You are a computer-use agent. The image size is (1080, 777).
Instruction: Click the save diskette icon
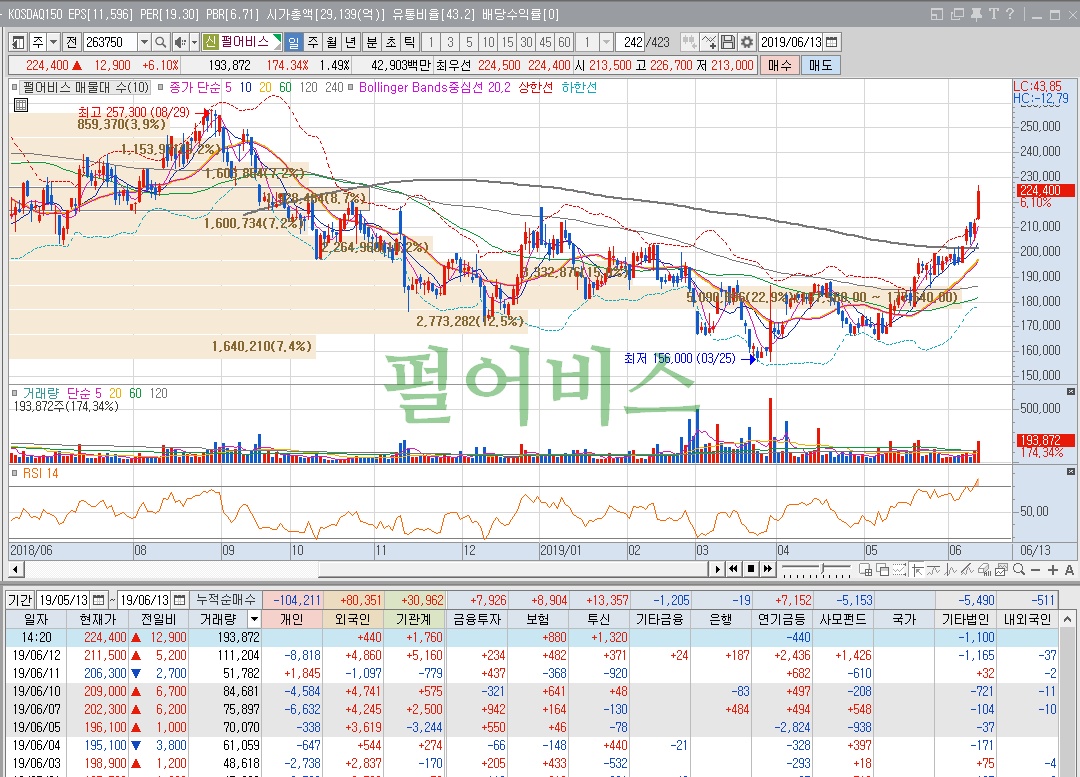click(727, 42)
